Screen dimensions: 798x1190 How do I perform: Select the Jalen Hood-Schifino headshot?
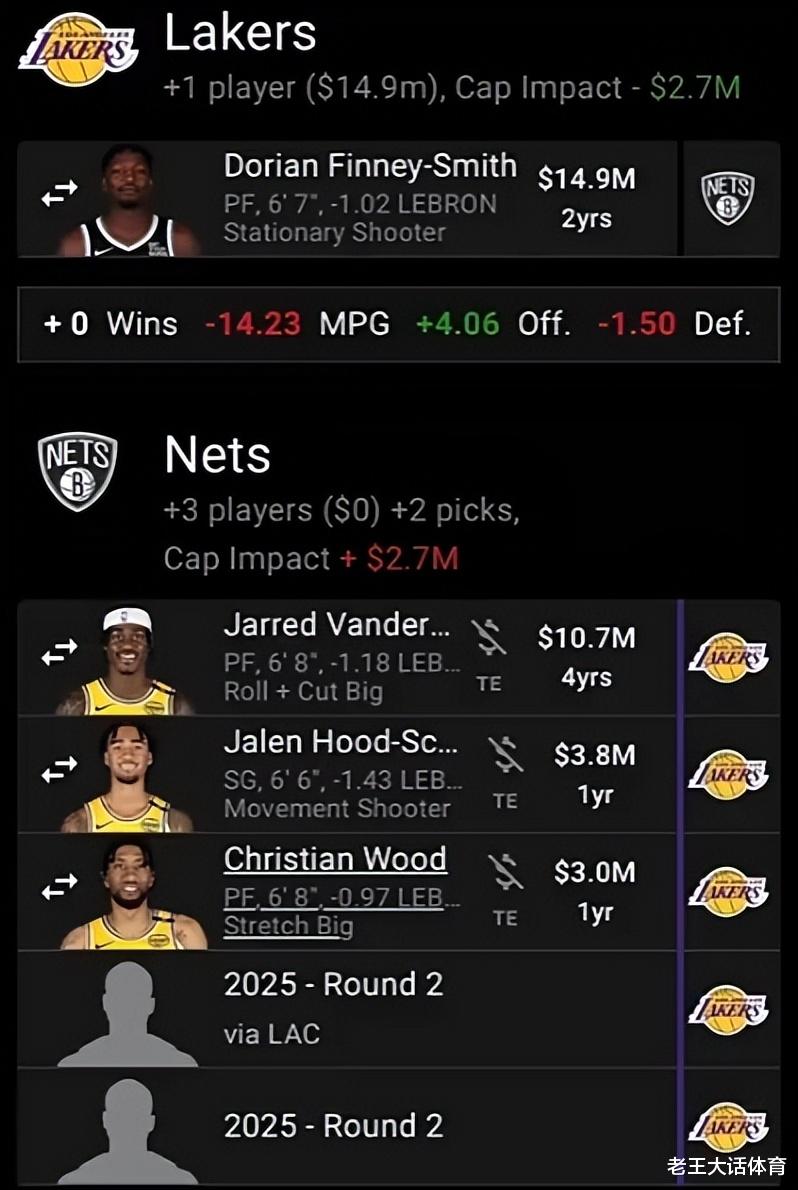127,777
